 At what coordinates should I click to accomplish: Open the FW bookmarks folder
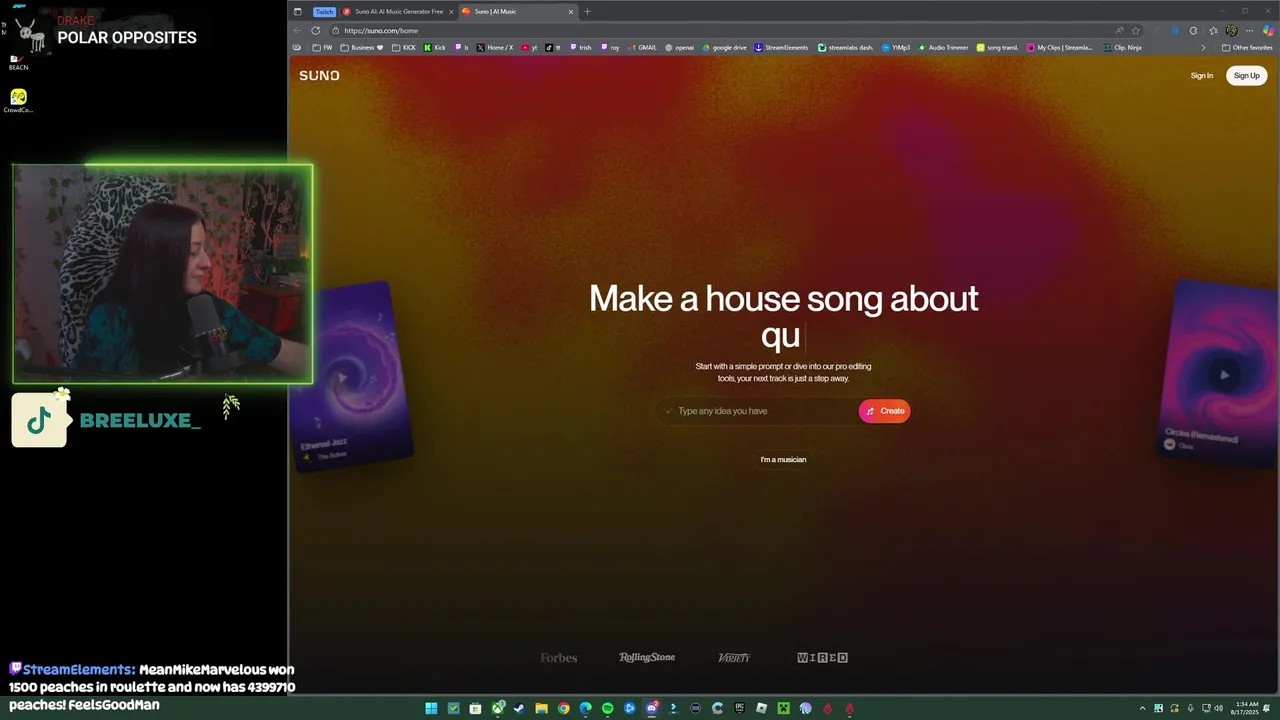(x=323, y=47)
